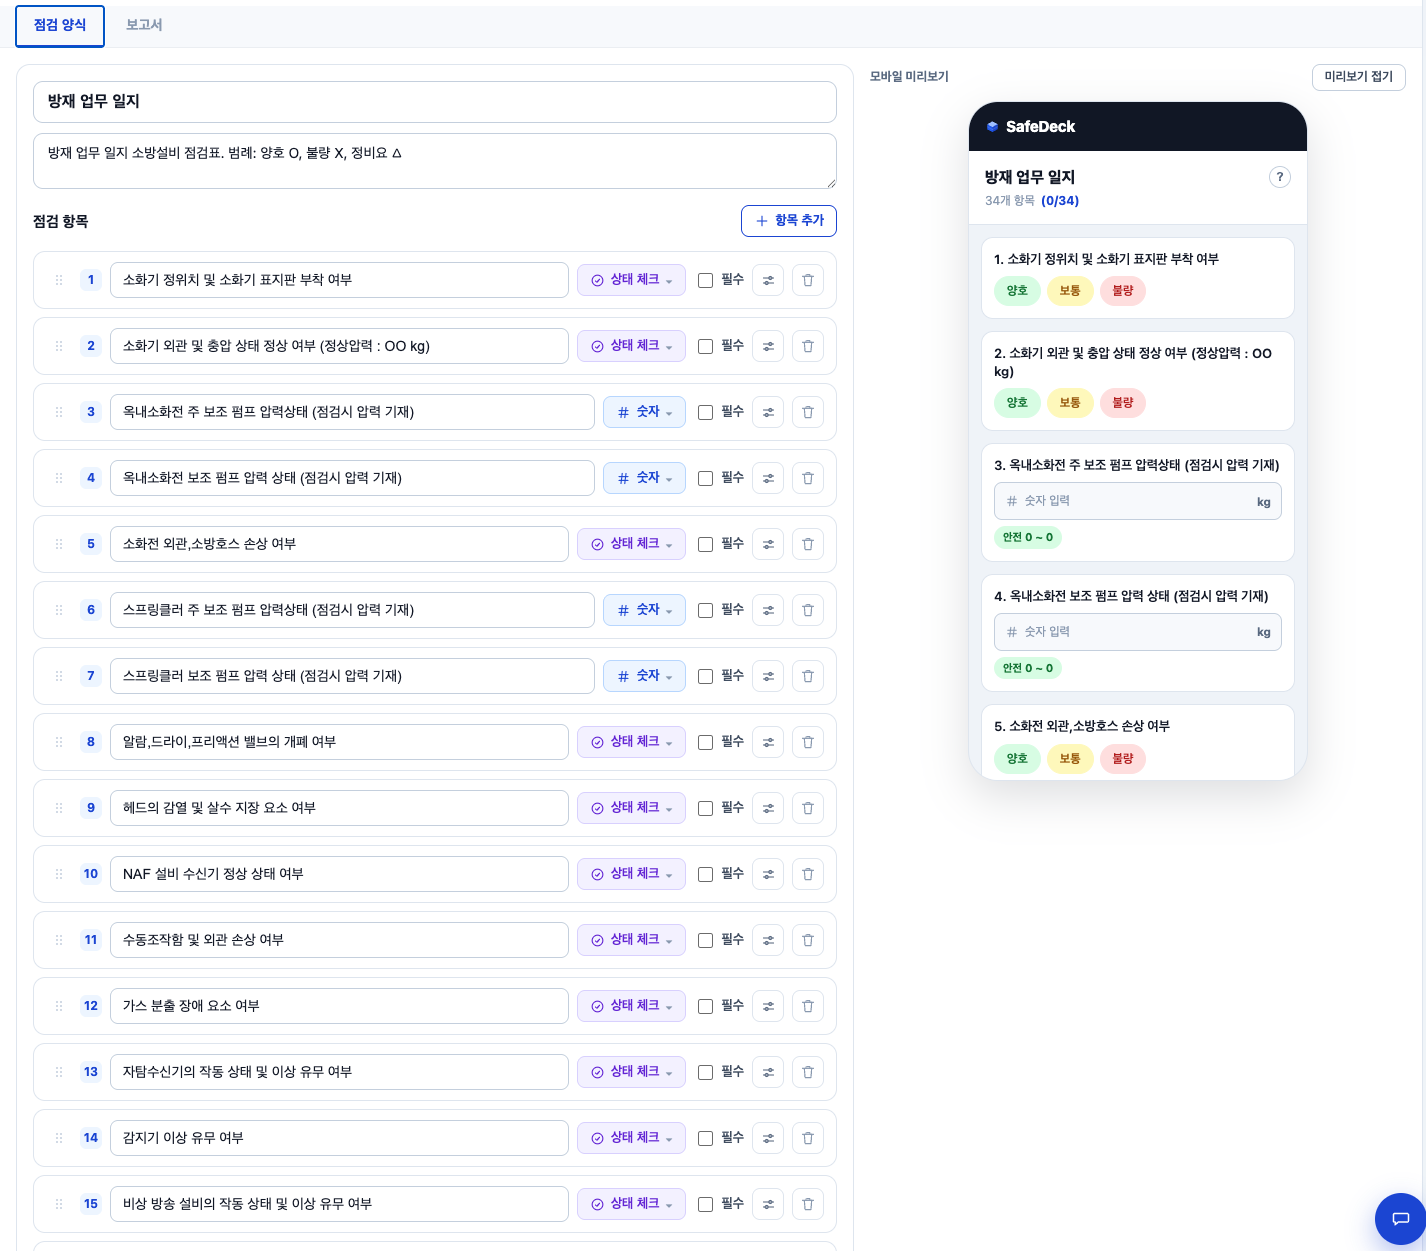The image size is (1426, 1251).
Task: Open the chat bubble support widget
Action: 1400,1218
